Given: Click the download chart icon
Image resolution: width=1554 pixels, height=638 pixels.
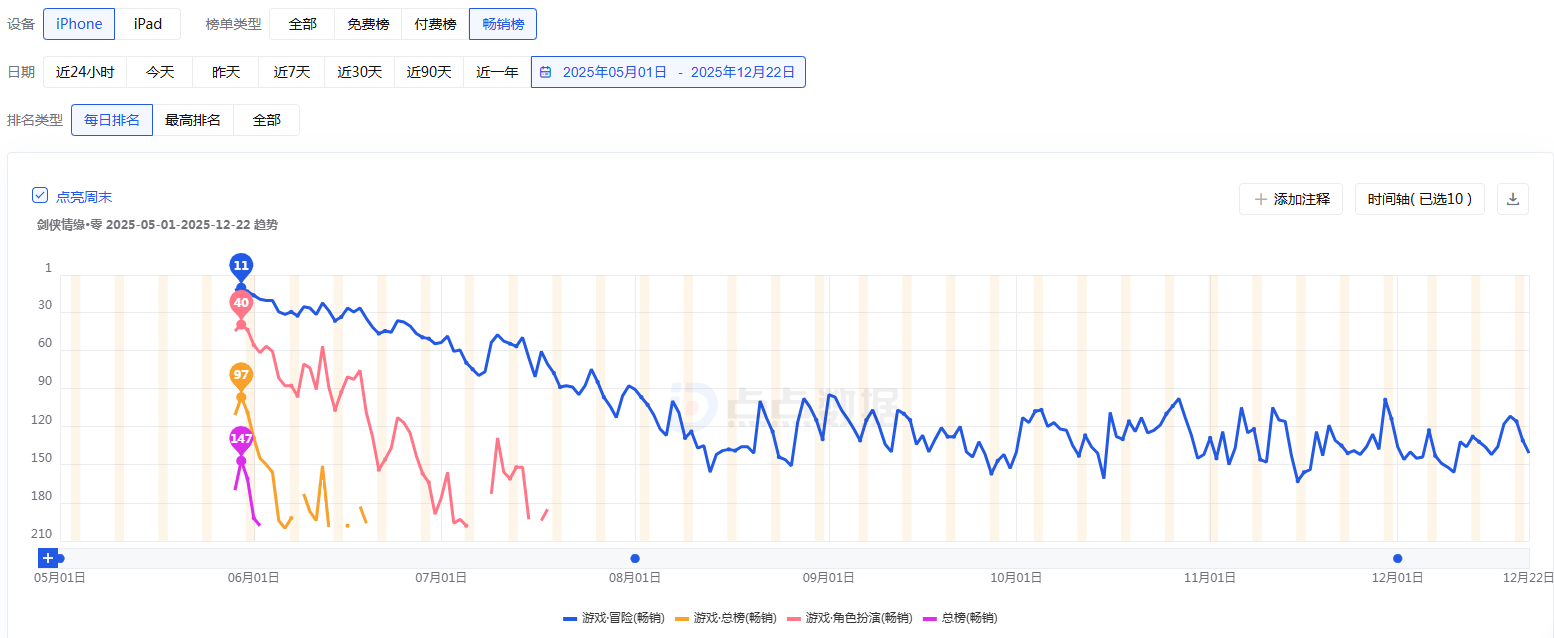Looking at the screenshot, I should tap(1512, 199).
